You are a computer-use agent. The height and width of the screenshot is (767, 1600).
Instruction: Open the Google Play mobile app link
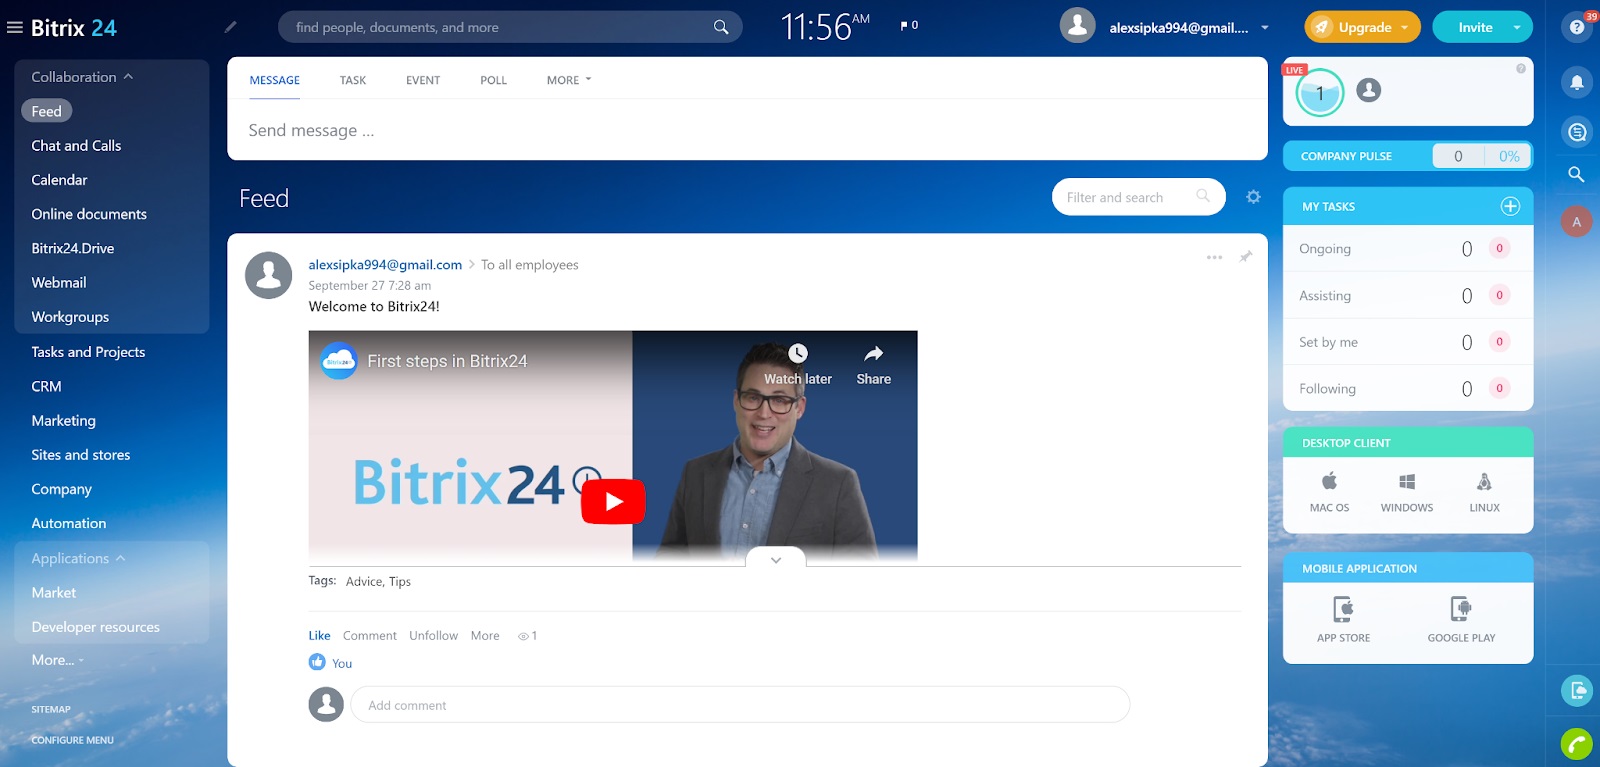1461,619
